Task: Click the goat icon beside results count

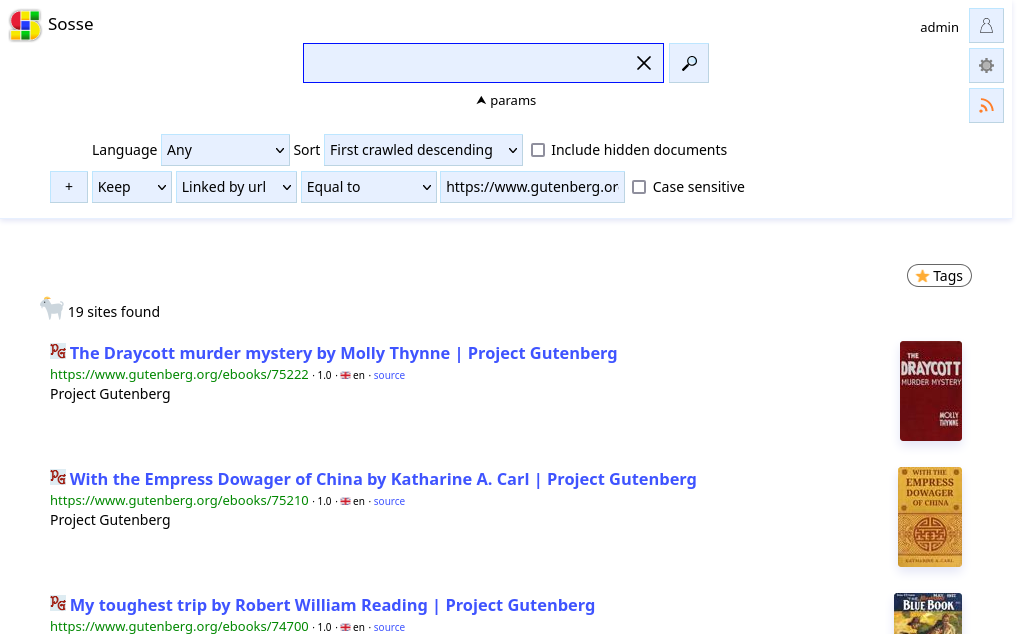Action: click(x=52, y=308)
